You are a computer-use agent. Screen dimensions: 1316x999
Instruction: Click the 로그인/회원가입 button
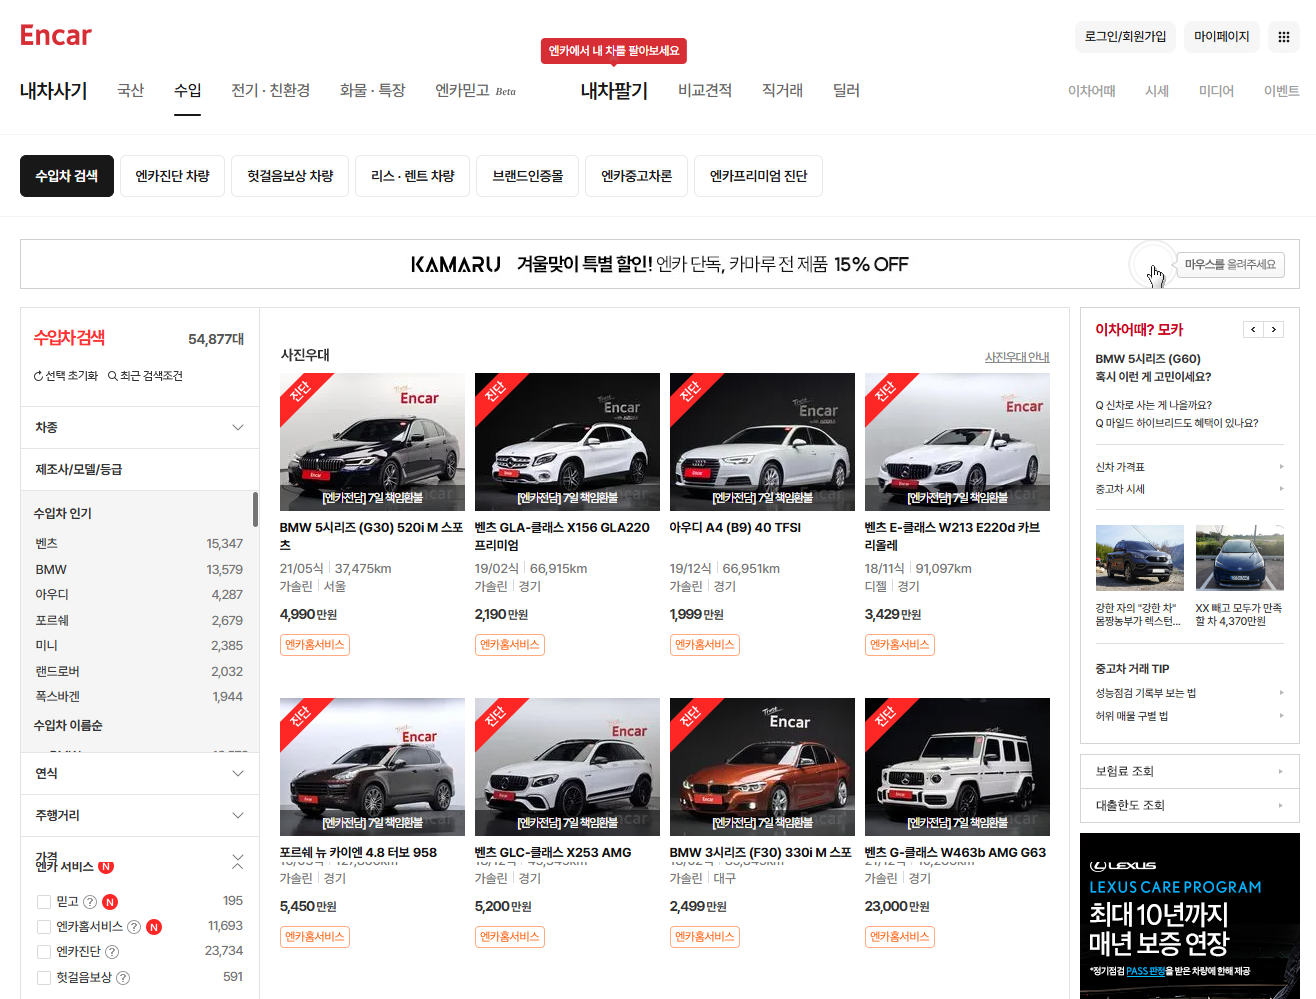[x=1126, y=37]
